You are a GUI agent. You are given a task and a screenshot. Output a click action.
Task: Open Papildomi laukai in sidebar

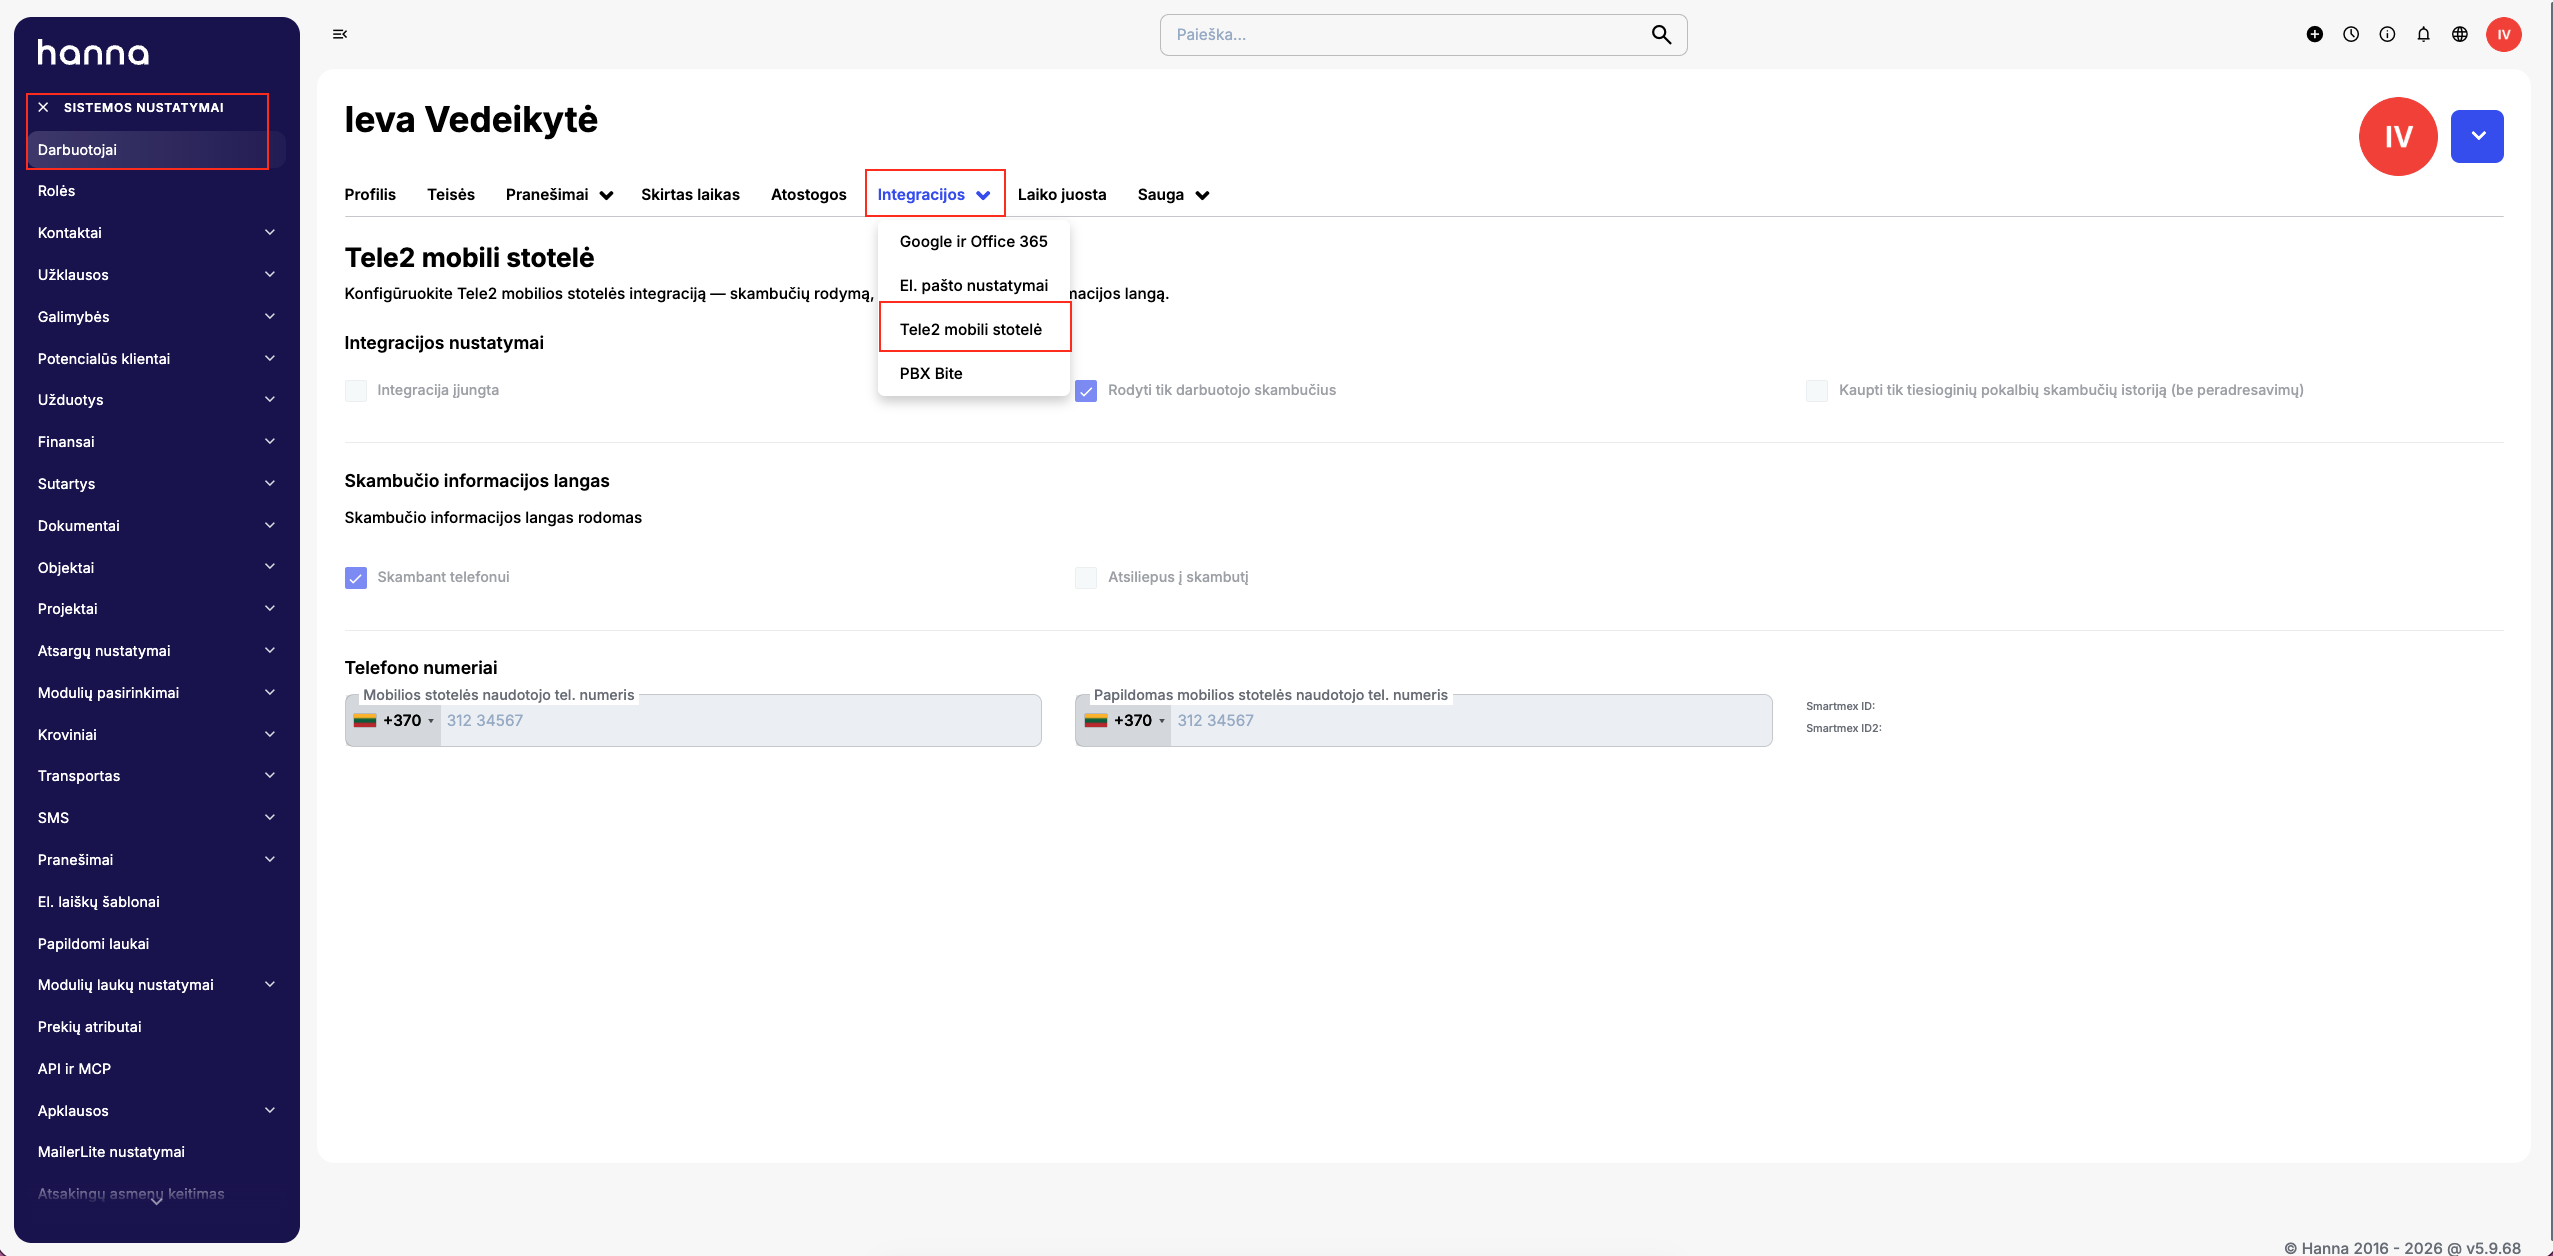click(x=156, y=944)
